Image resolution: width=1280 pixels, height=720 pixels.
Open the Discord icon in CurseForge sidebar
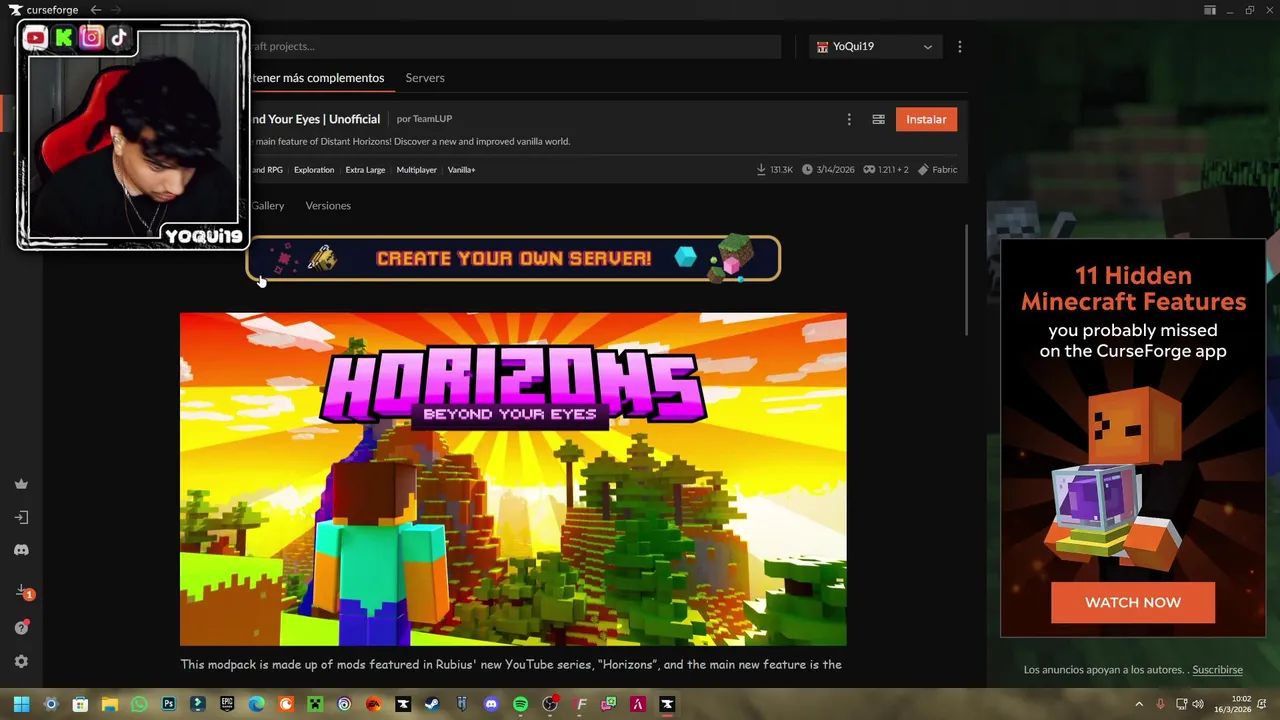pyautogui.click(x=21, y=550)
